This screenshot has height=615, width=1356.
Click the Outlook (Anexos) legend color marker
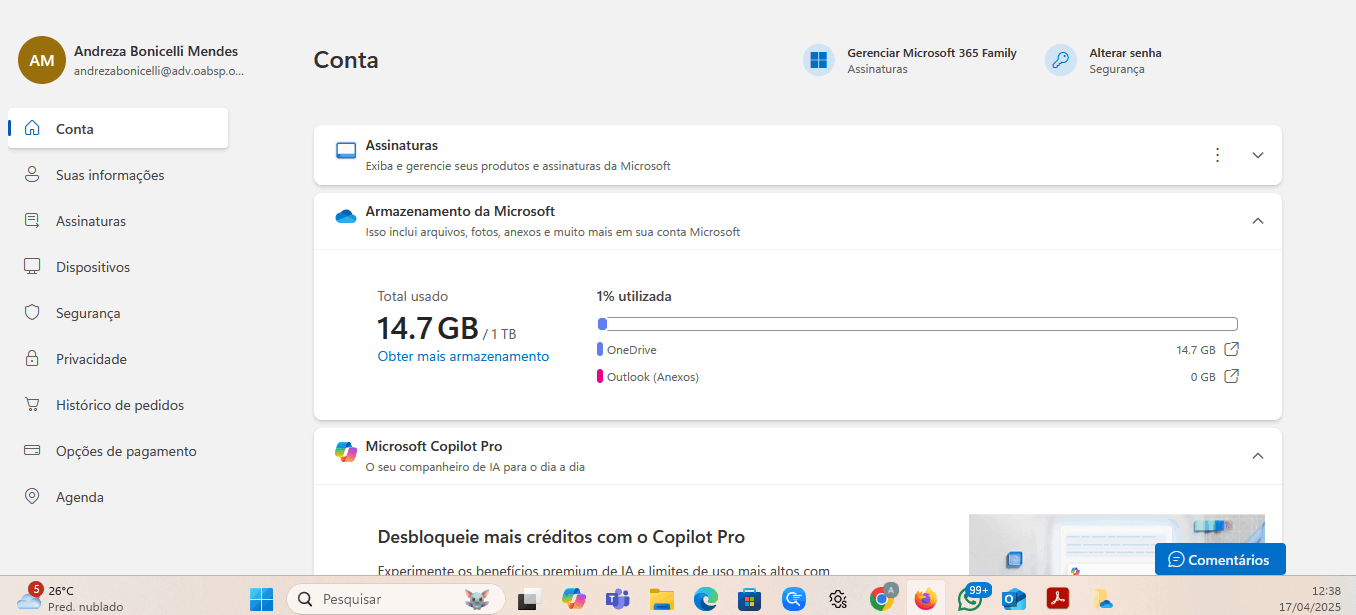[600, 376]
